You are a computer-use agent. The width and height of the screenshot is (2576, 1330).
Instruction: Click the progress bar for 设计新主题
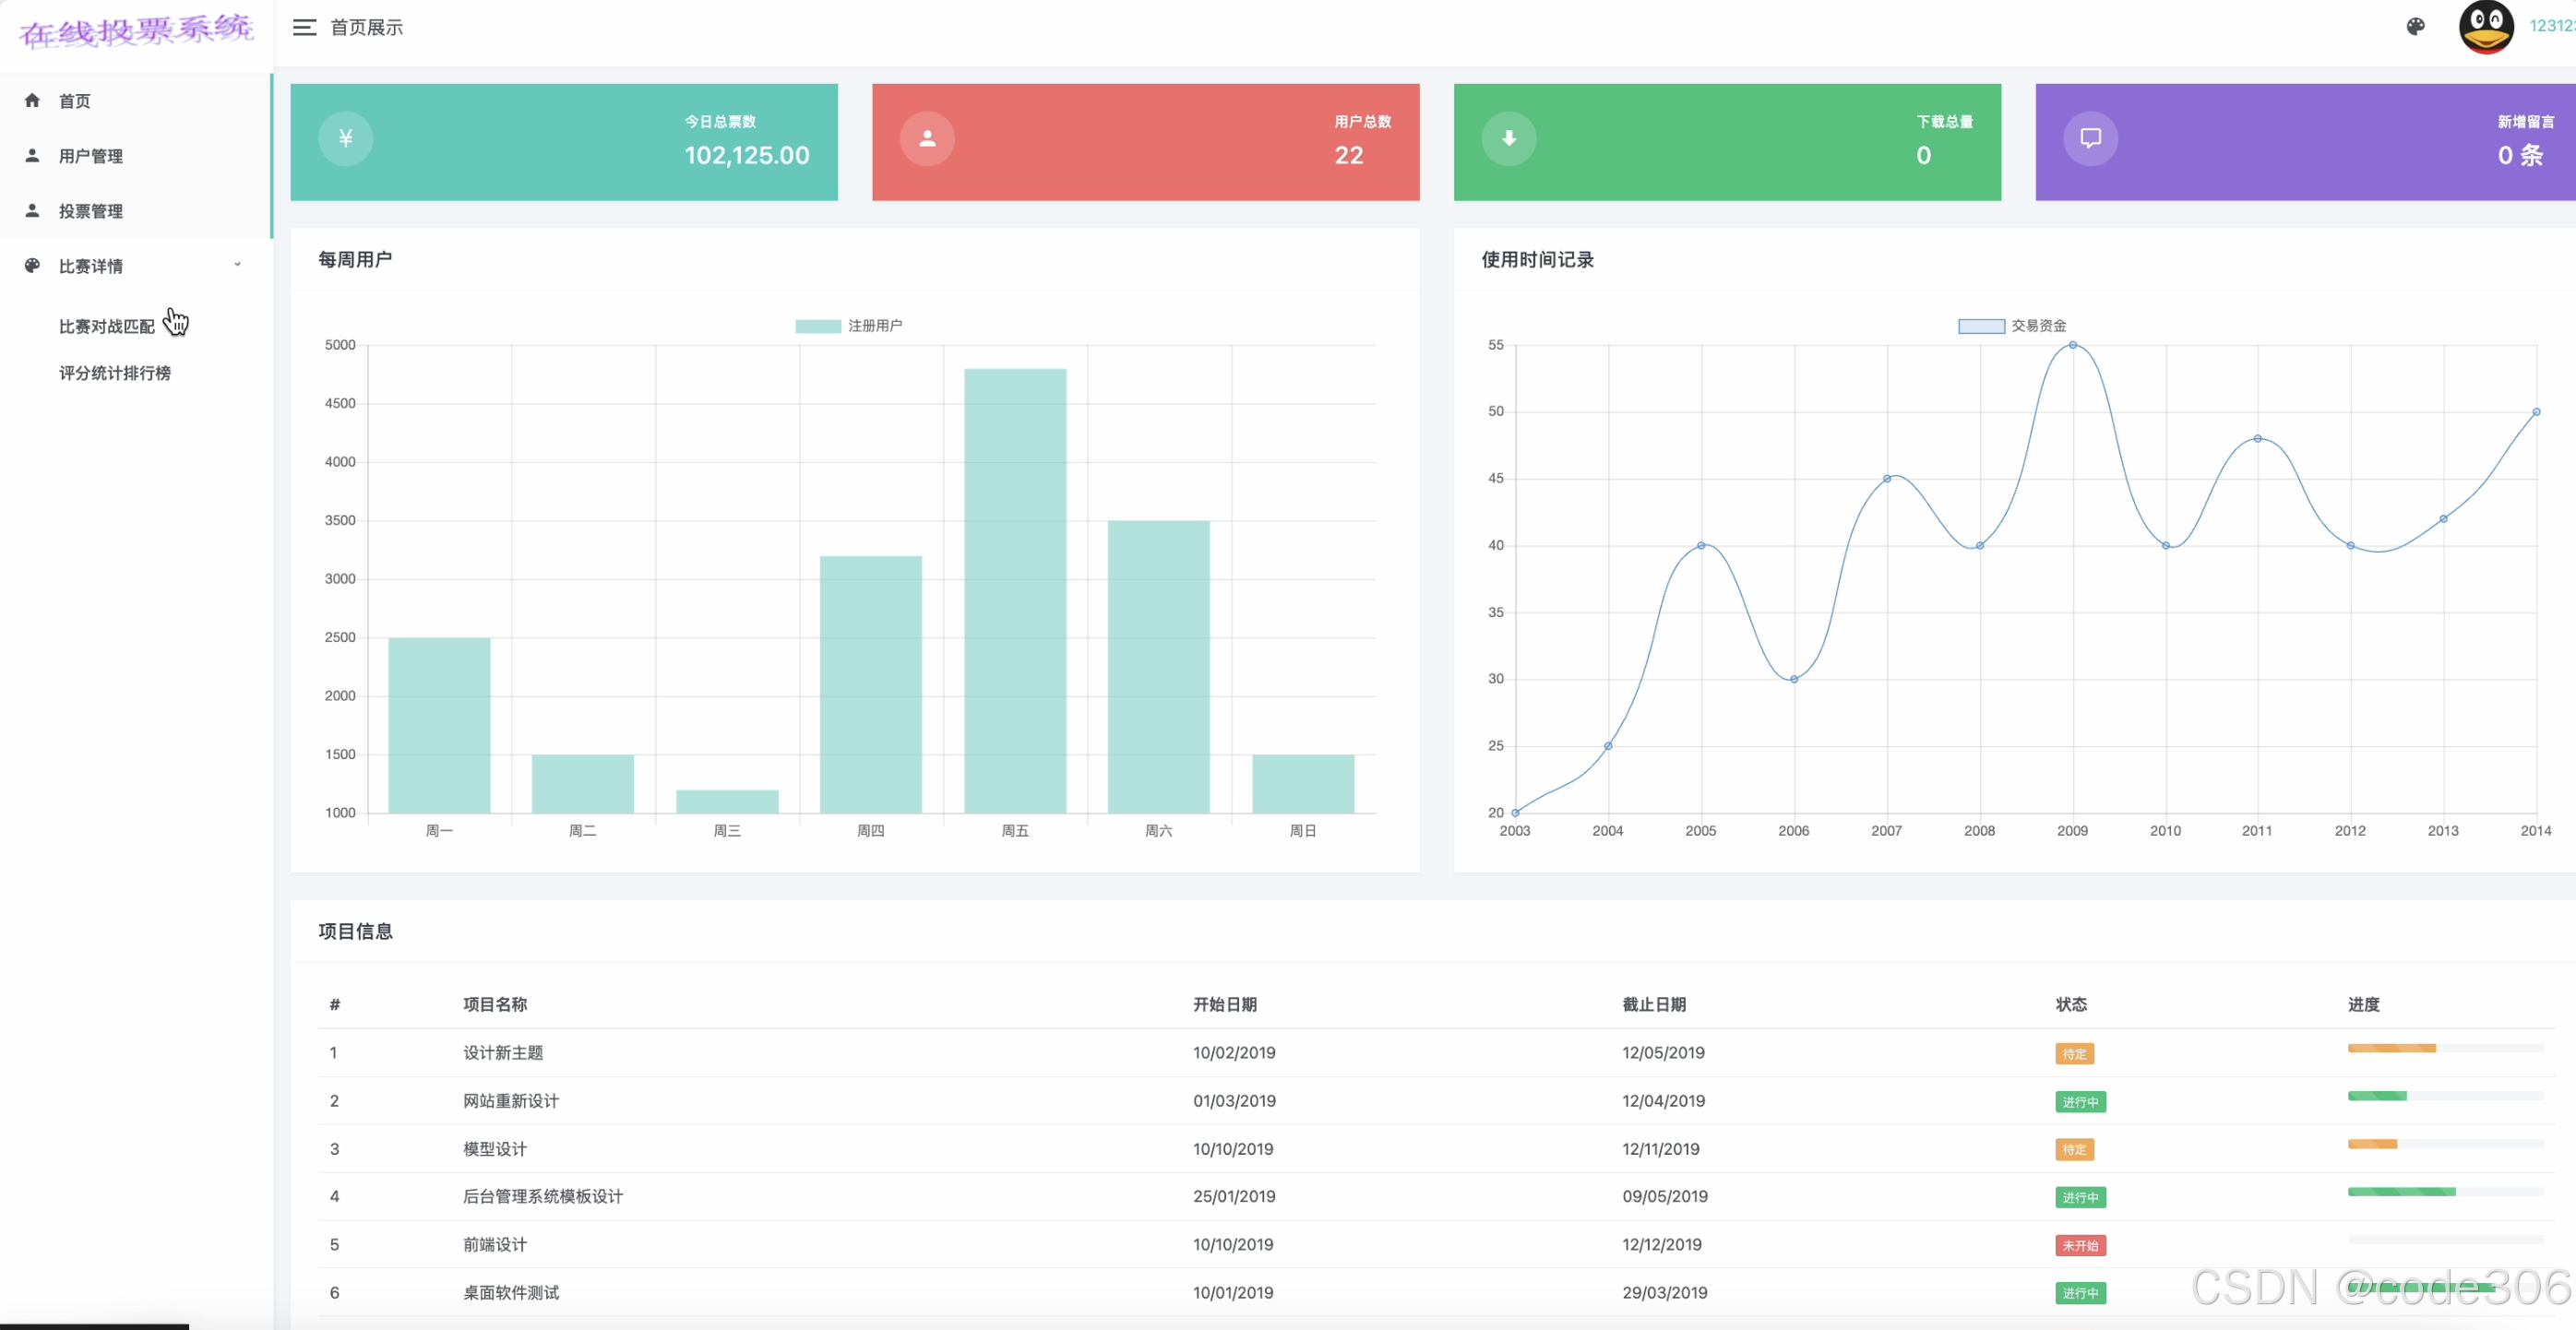(x=2446, y=1048)
